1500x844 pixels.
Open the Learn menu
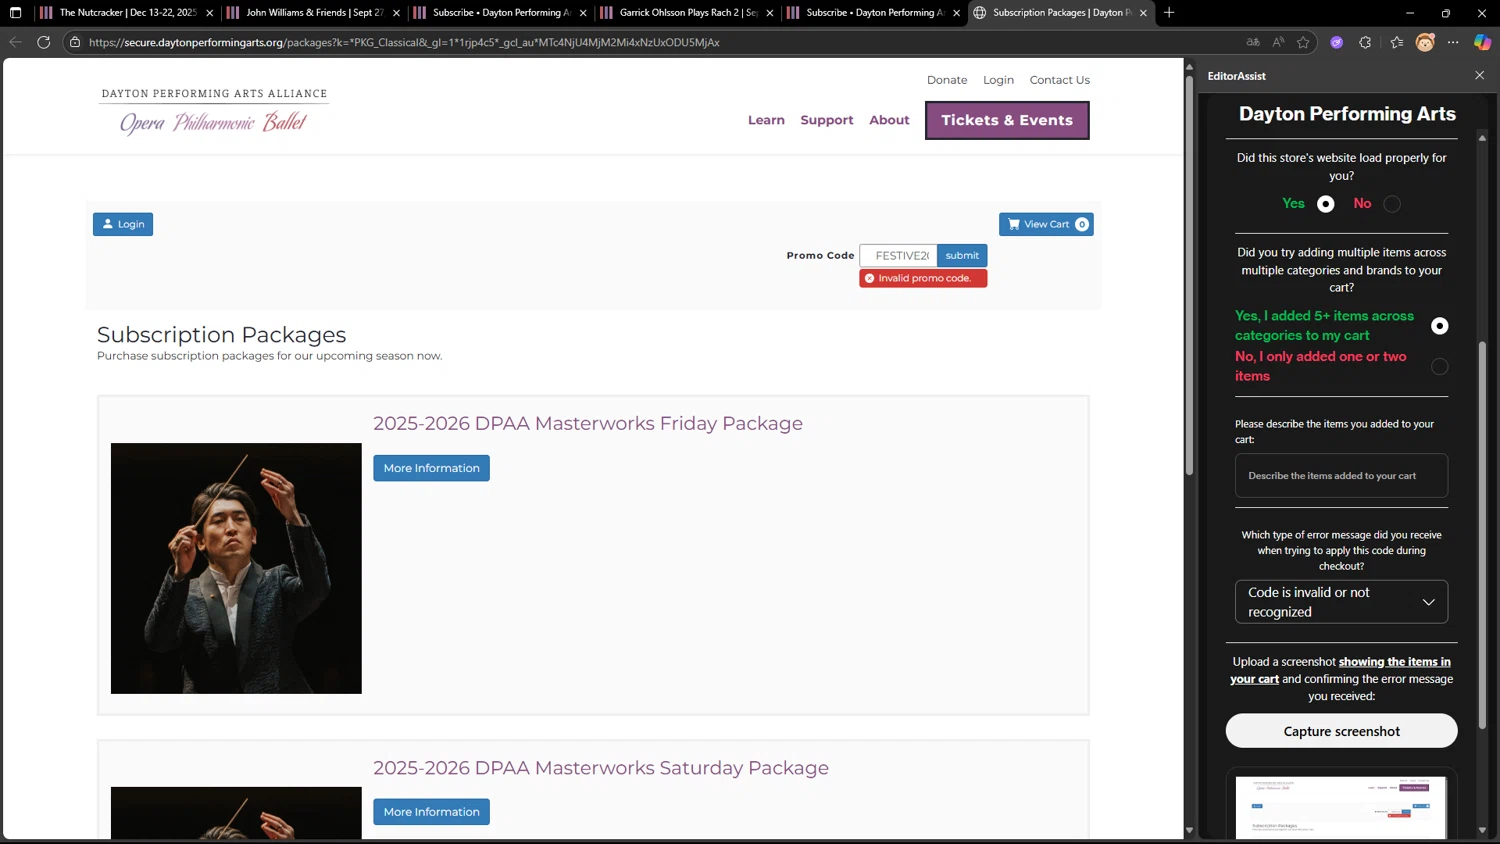(766, 120)
